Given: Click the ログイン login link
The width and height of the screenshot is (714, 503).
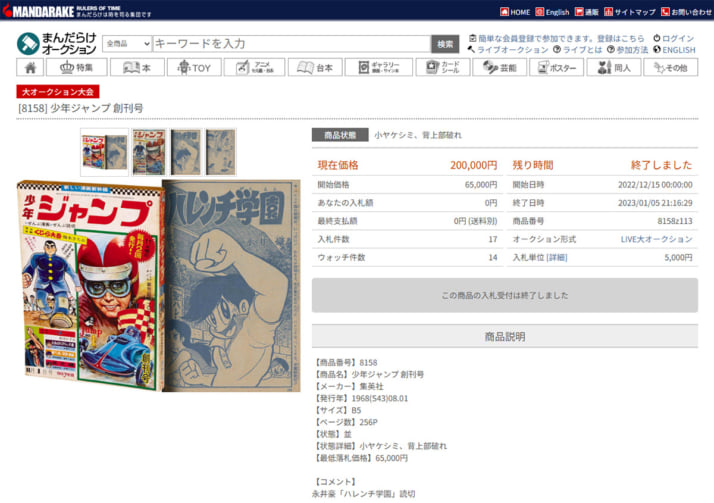Looking at the screenshot, I should [x=674, y=38].
